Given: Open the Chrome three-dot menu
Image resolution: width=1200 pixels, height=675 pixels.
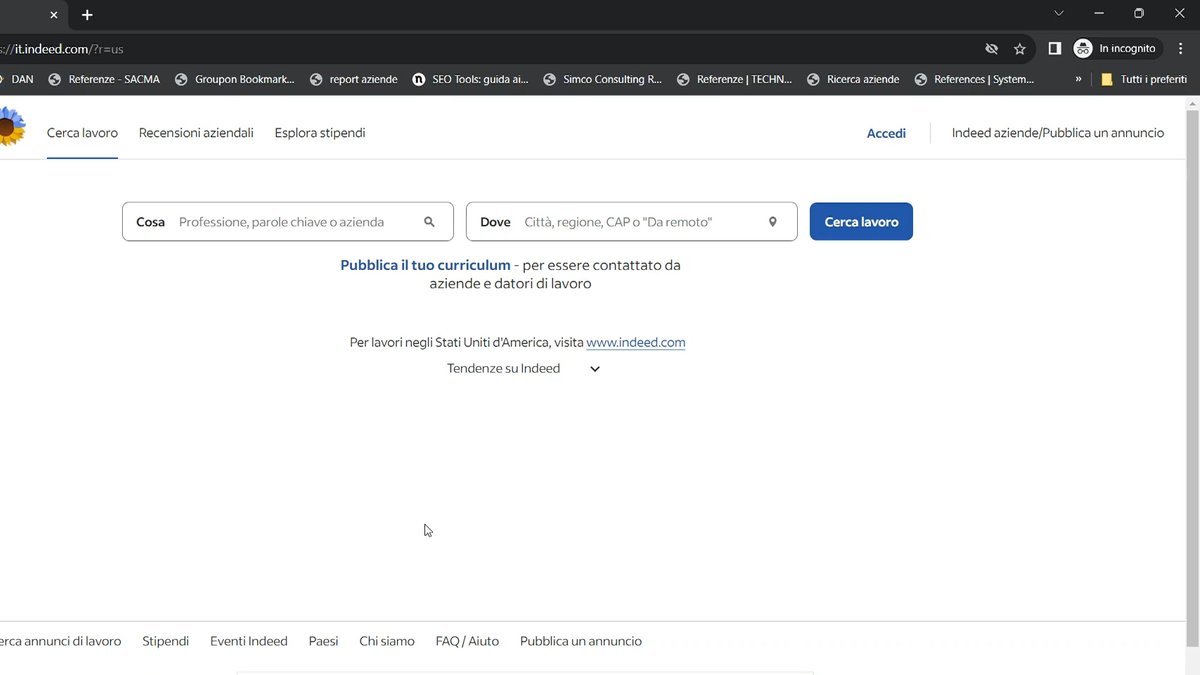Looking at the screenshot, I should pos(1181,48).
